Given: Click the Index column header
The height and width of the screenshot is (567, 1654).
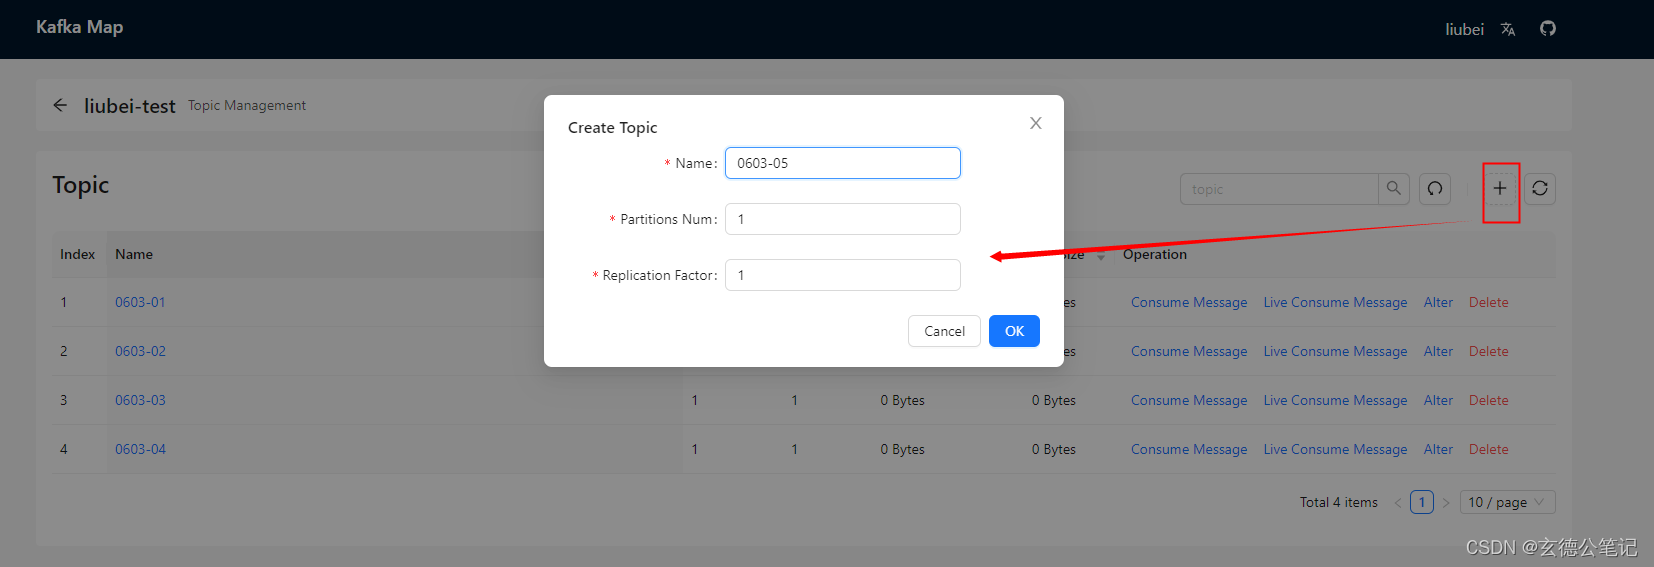Looking at the screenshot, I should point(77,254).
